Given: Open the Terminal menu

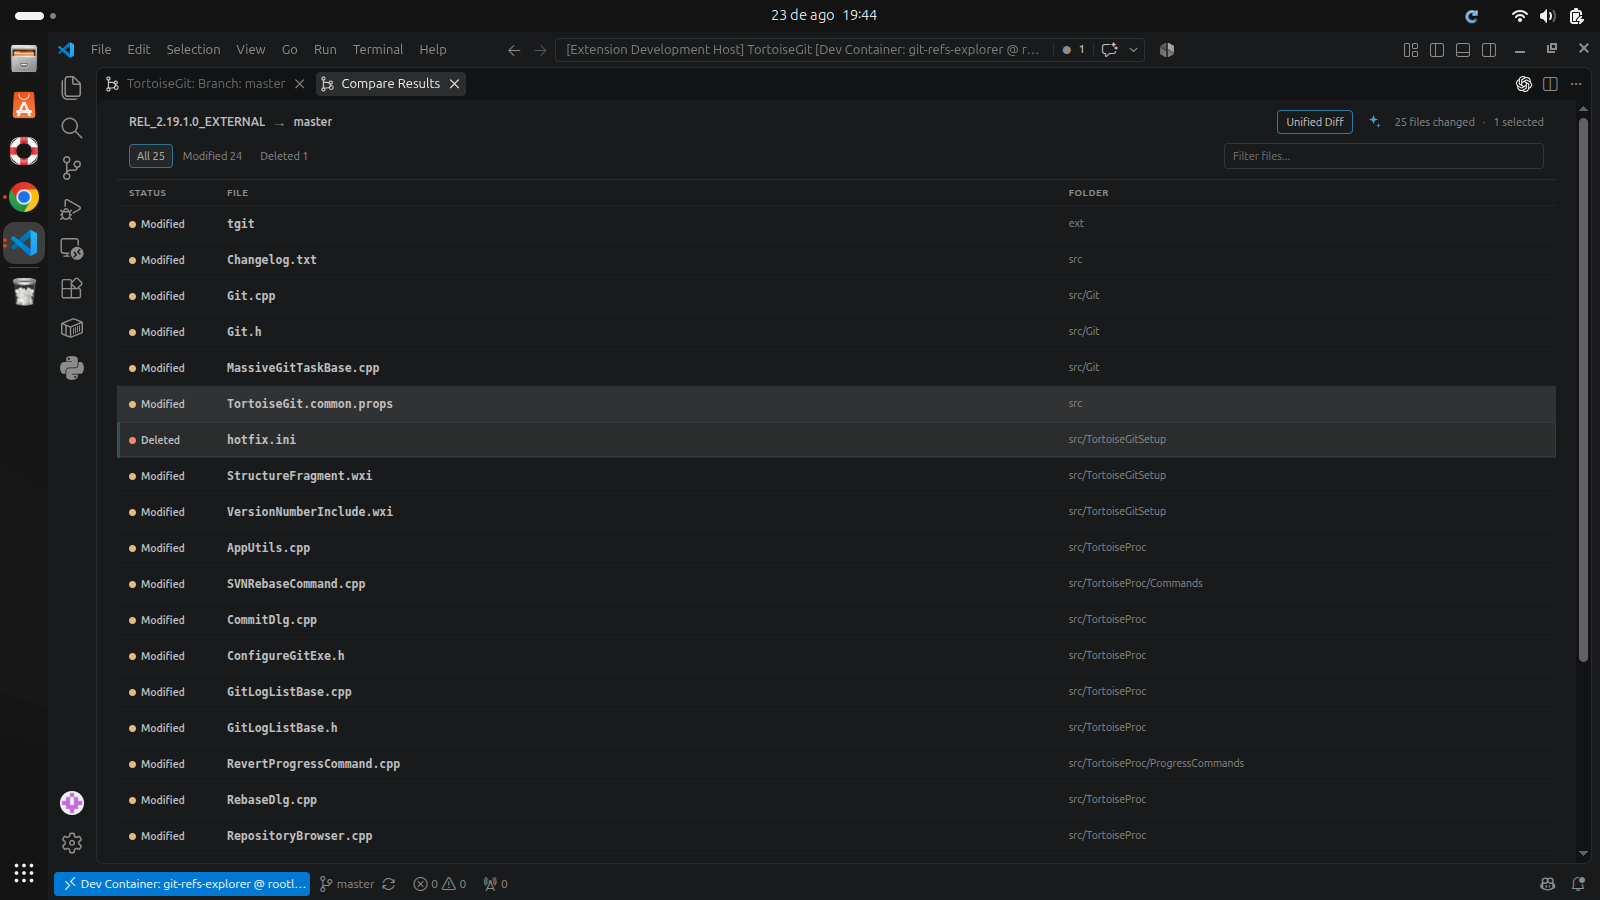Looking at the screenshot, I should pyautogui.click(x=378, y=50).
